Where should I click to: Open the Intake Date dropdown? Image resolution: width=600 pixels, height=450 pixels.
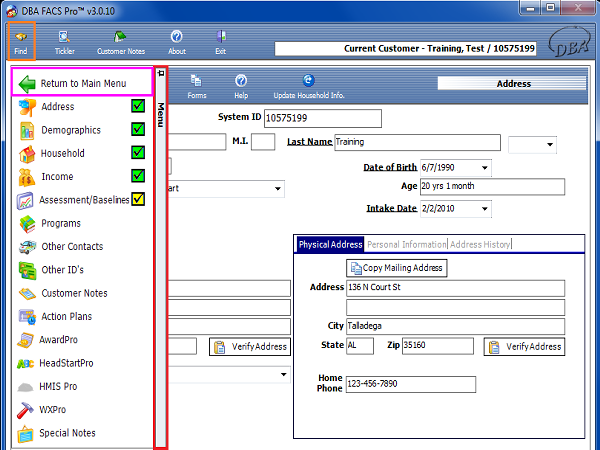click(484, 209)
